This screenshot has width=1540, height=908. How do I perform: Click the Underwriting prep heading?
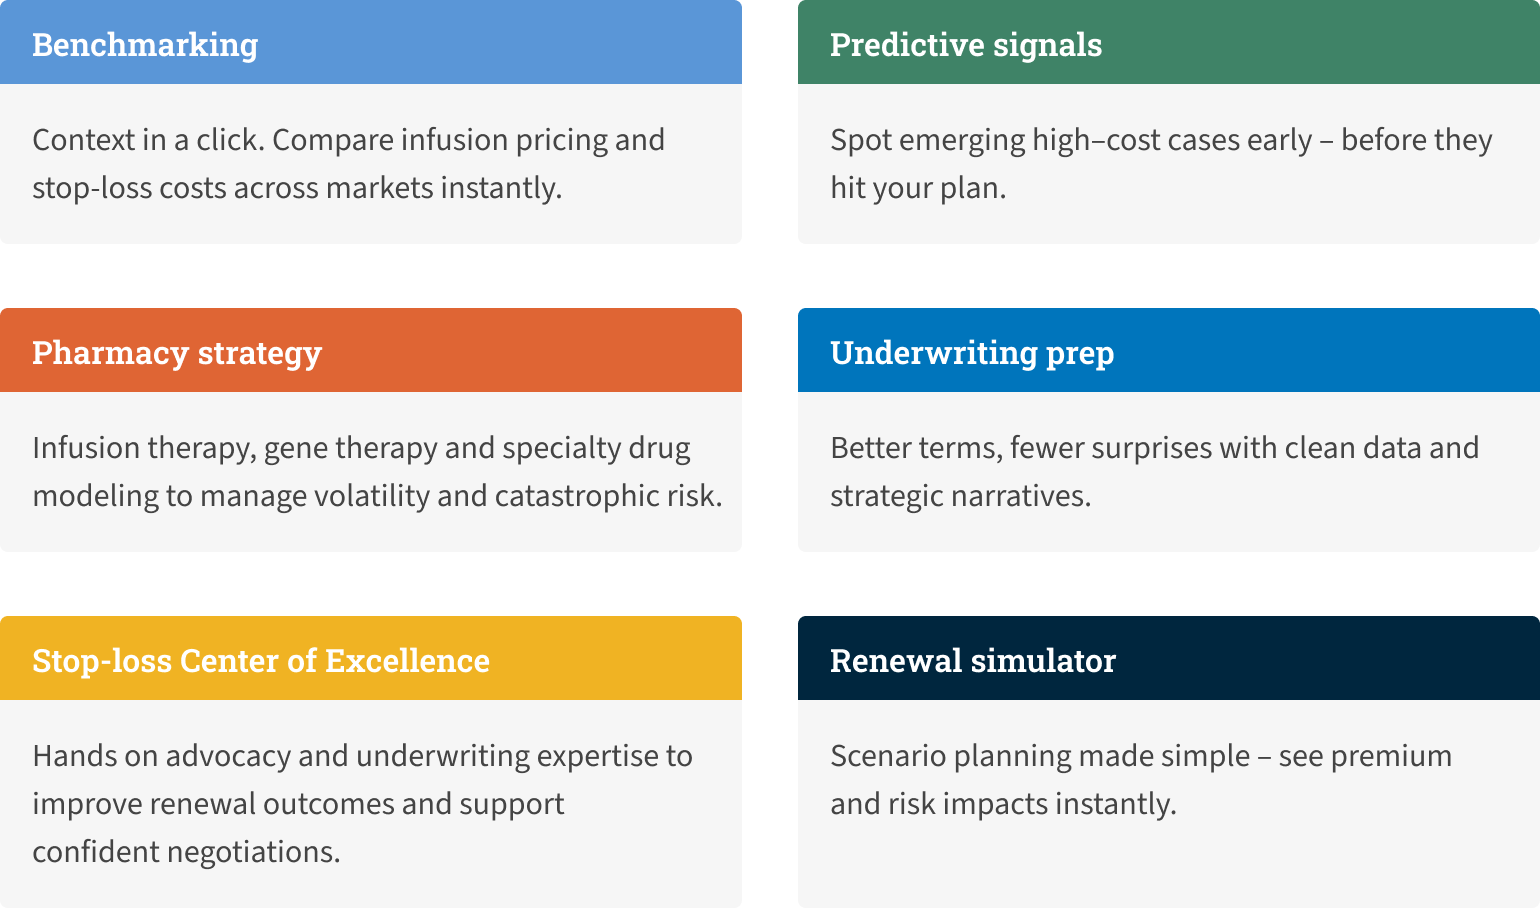pyautogui.click(x=972, y=353)
